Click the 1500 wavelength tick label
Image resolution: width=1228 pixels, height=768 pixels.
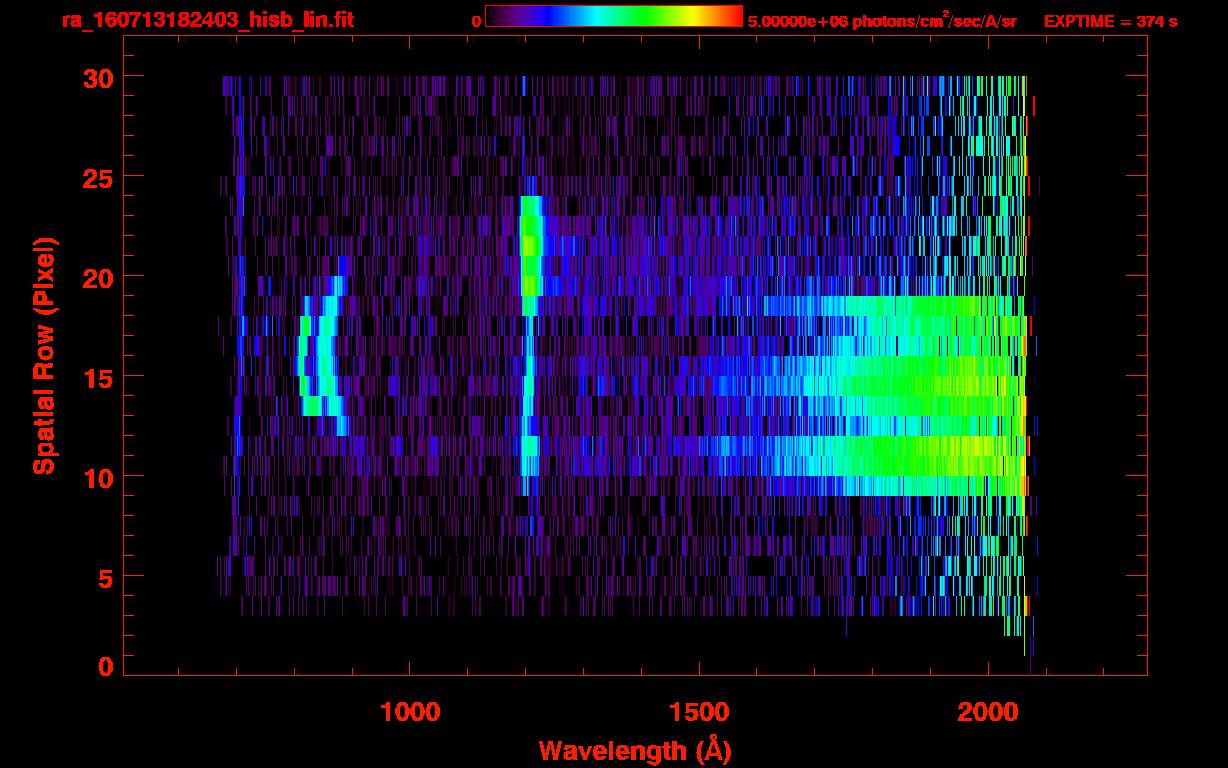coord(699,712)
